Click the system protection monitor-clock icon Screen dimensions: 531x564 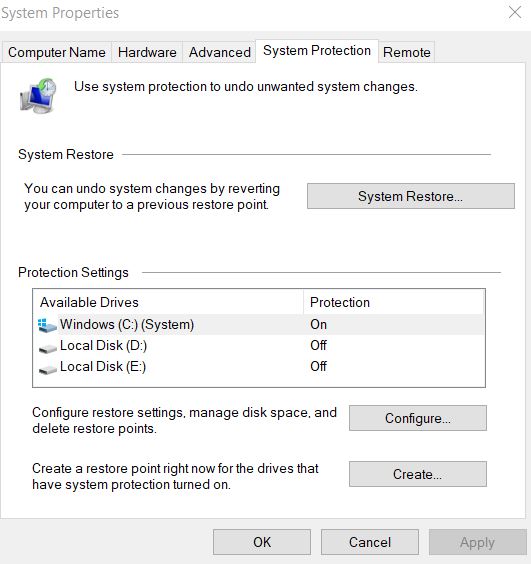[38, 95]
